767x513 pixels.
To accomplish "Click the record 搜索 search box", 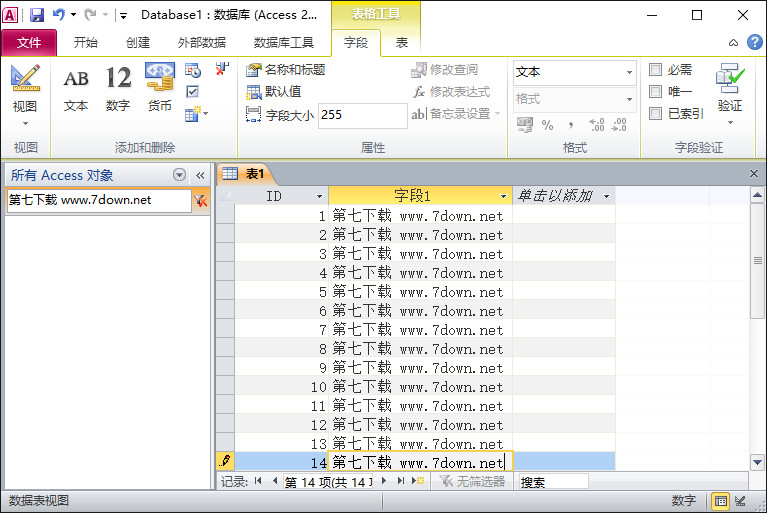I will coord(553,482).
